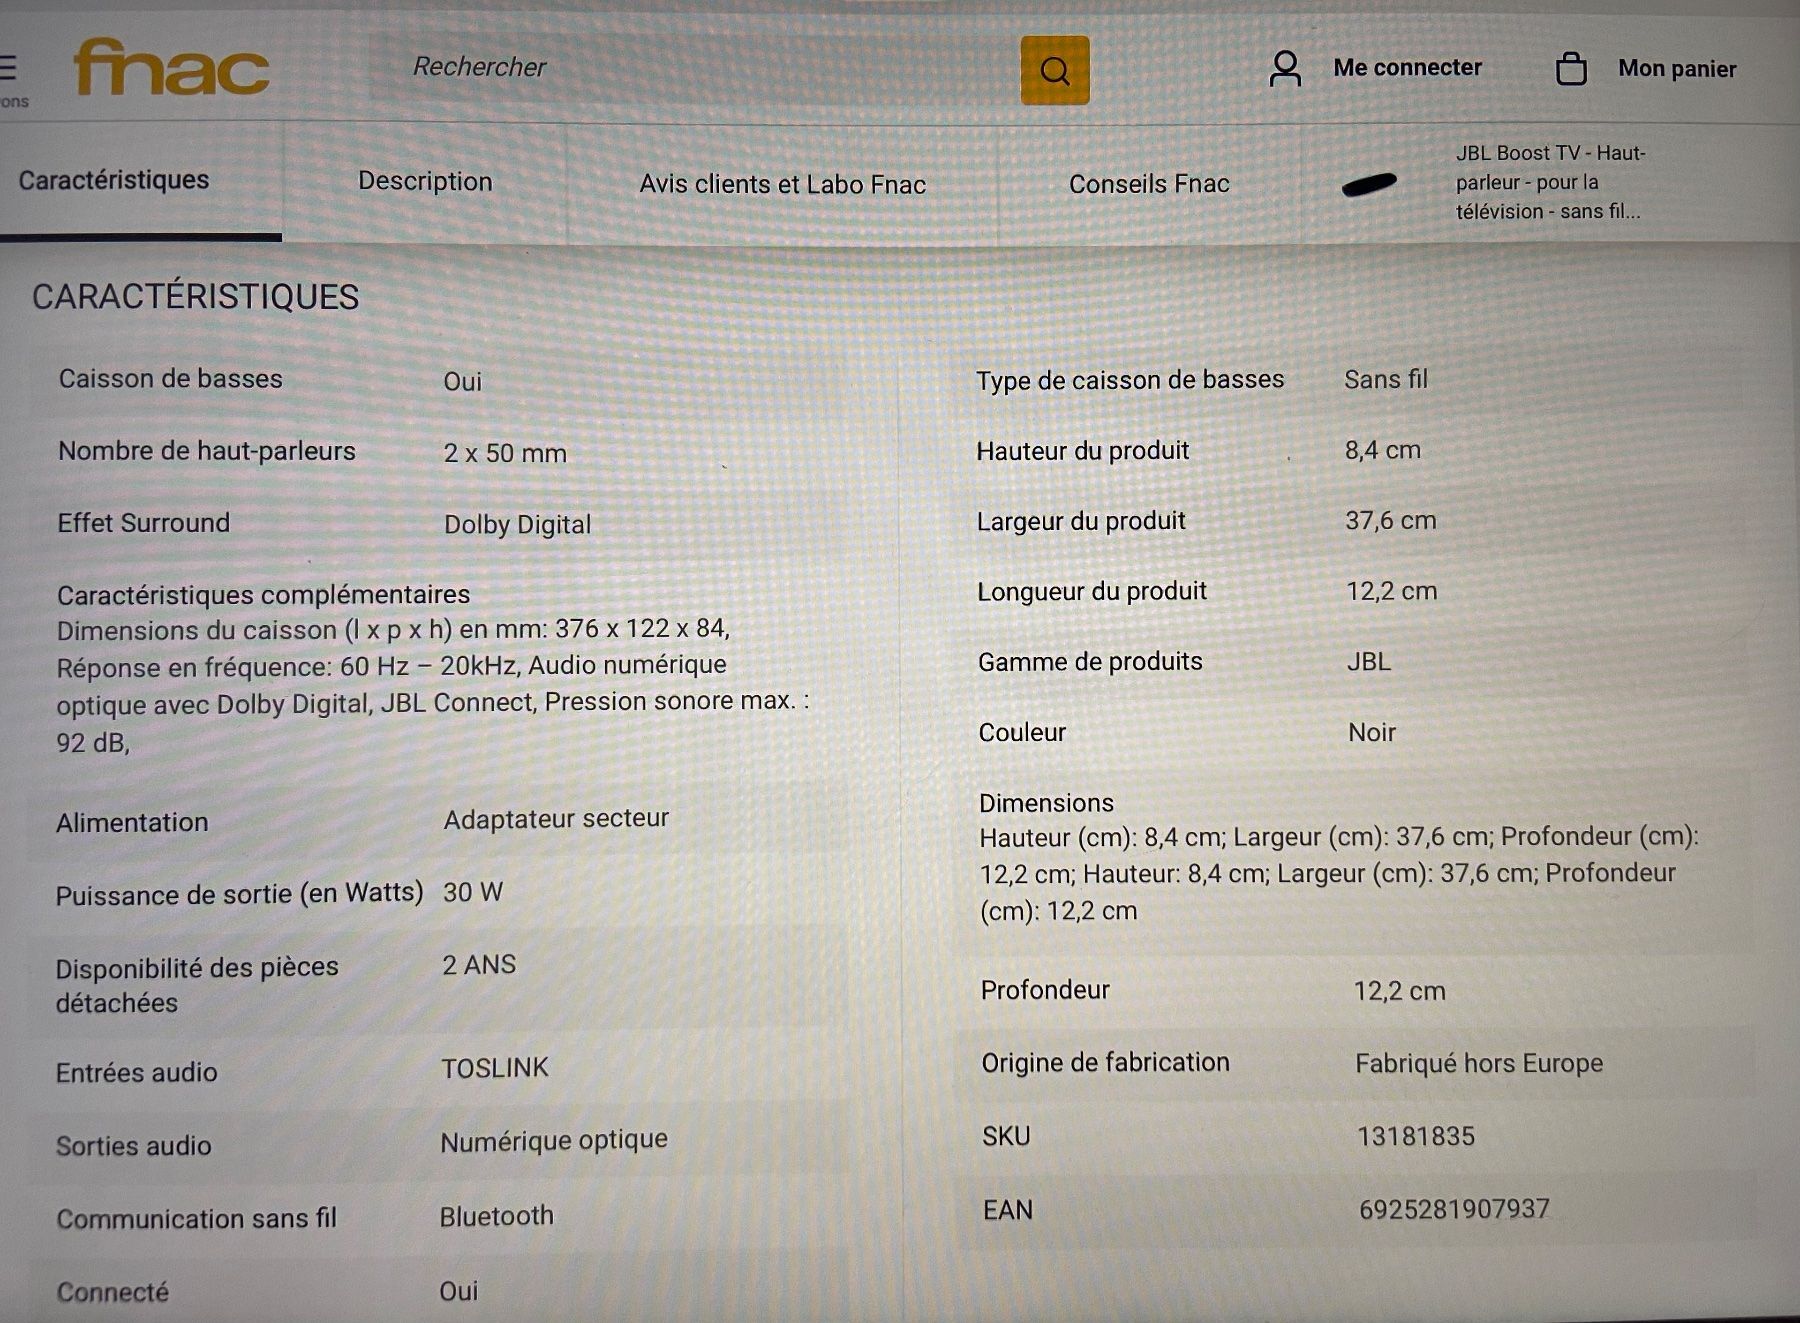Click the Puissance de sortie (en Watts) label

coord(239,894)
